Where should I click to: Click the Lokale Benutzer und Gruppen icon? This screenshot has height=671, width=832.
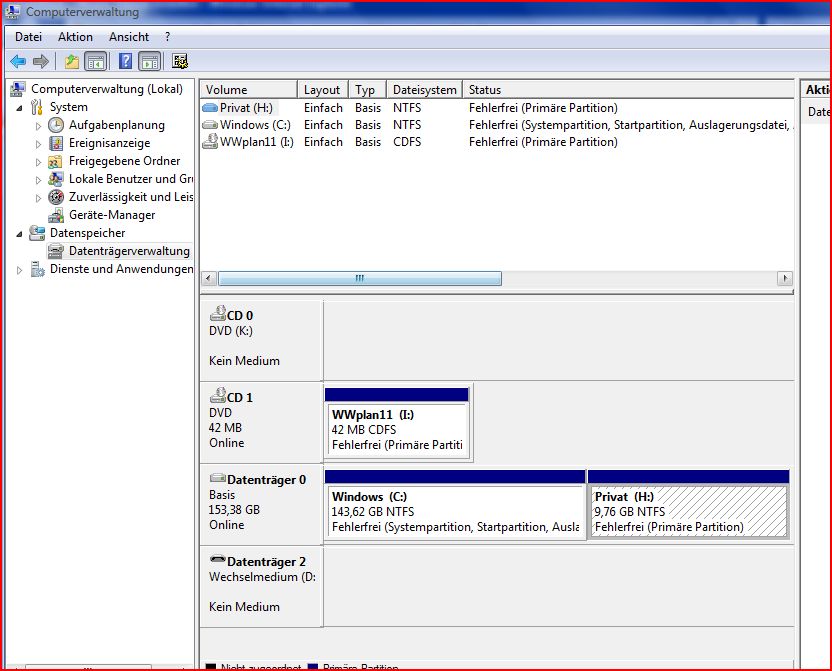(56, 179)
